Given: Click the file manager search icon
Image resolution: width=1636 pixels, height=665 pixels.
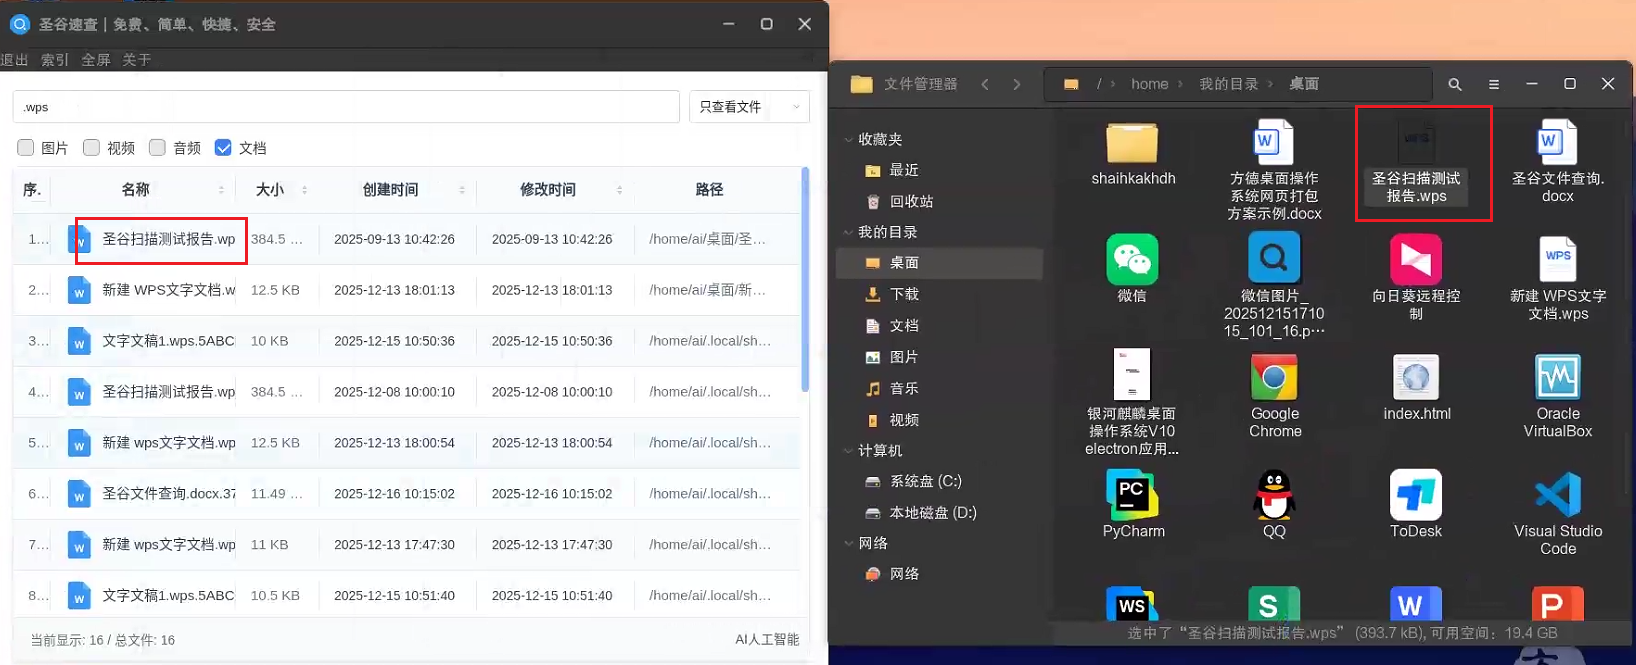Looking at the screenshot, I should (x=1455, y=85).
